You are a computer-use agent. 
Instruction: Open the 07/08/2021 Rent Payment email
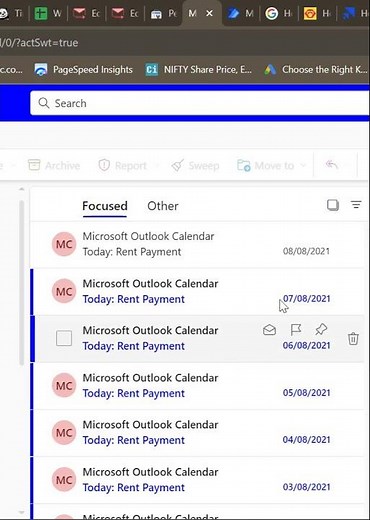pos(197,292)
